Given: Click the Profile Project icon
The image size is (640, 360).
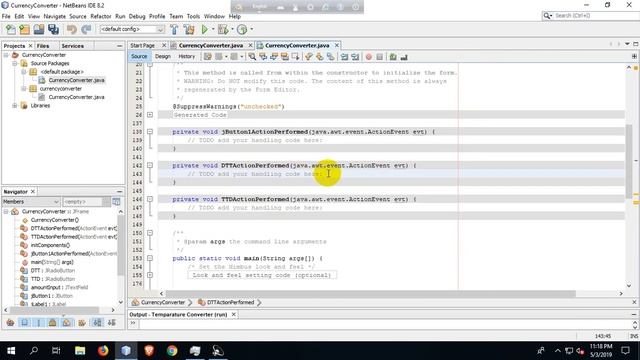Looking at the screenshot, I should (242, 29).
